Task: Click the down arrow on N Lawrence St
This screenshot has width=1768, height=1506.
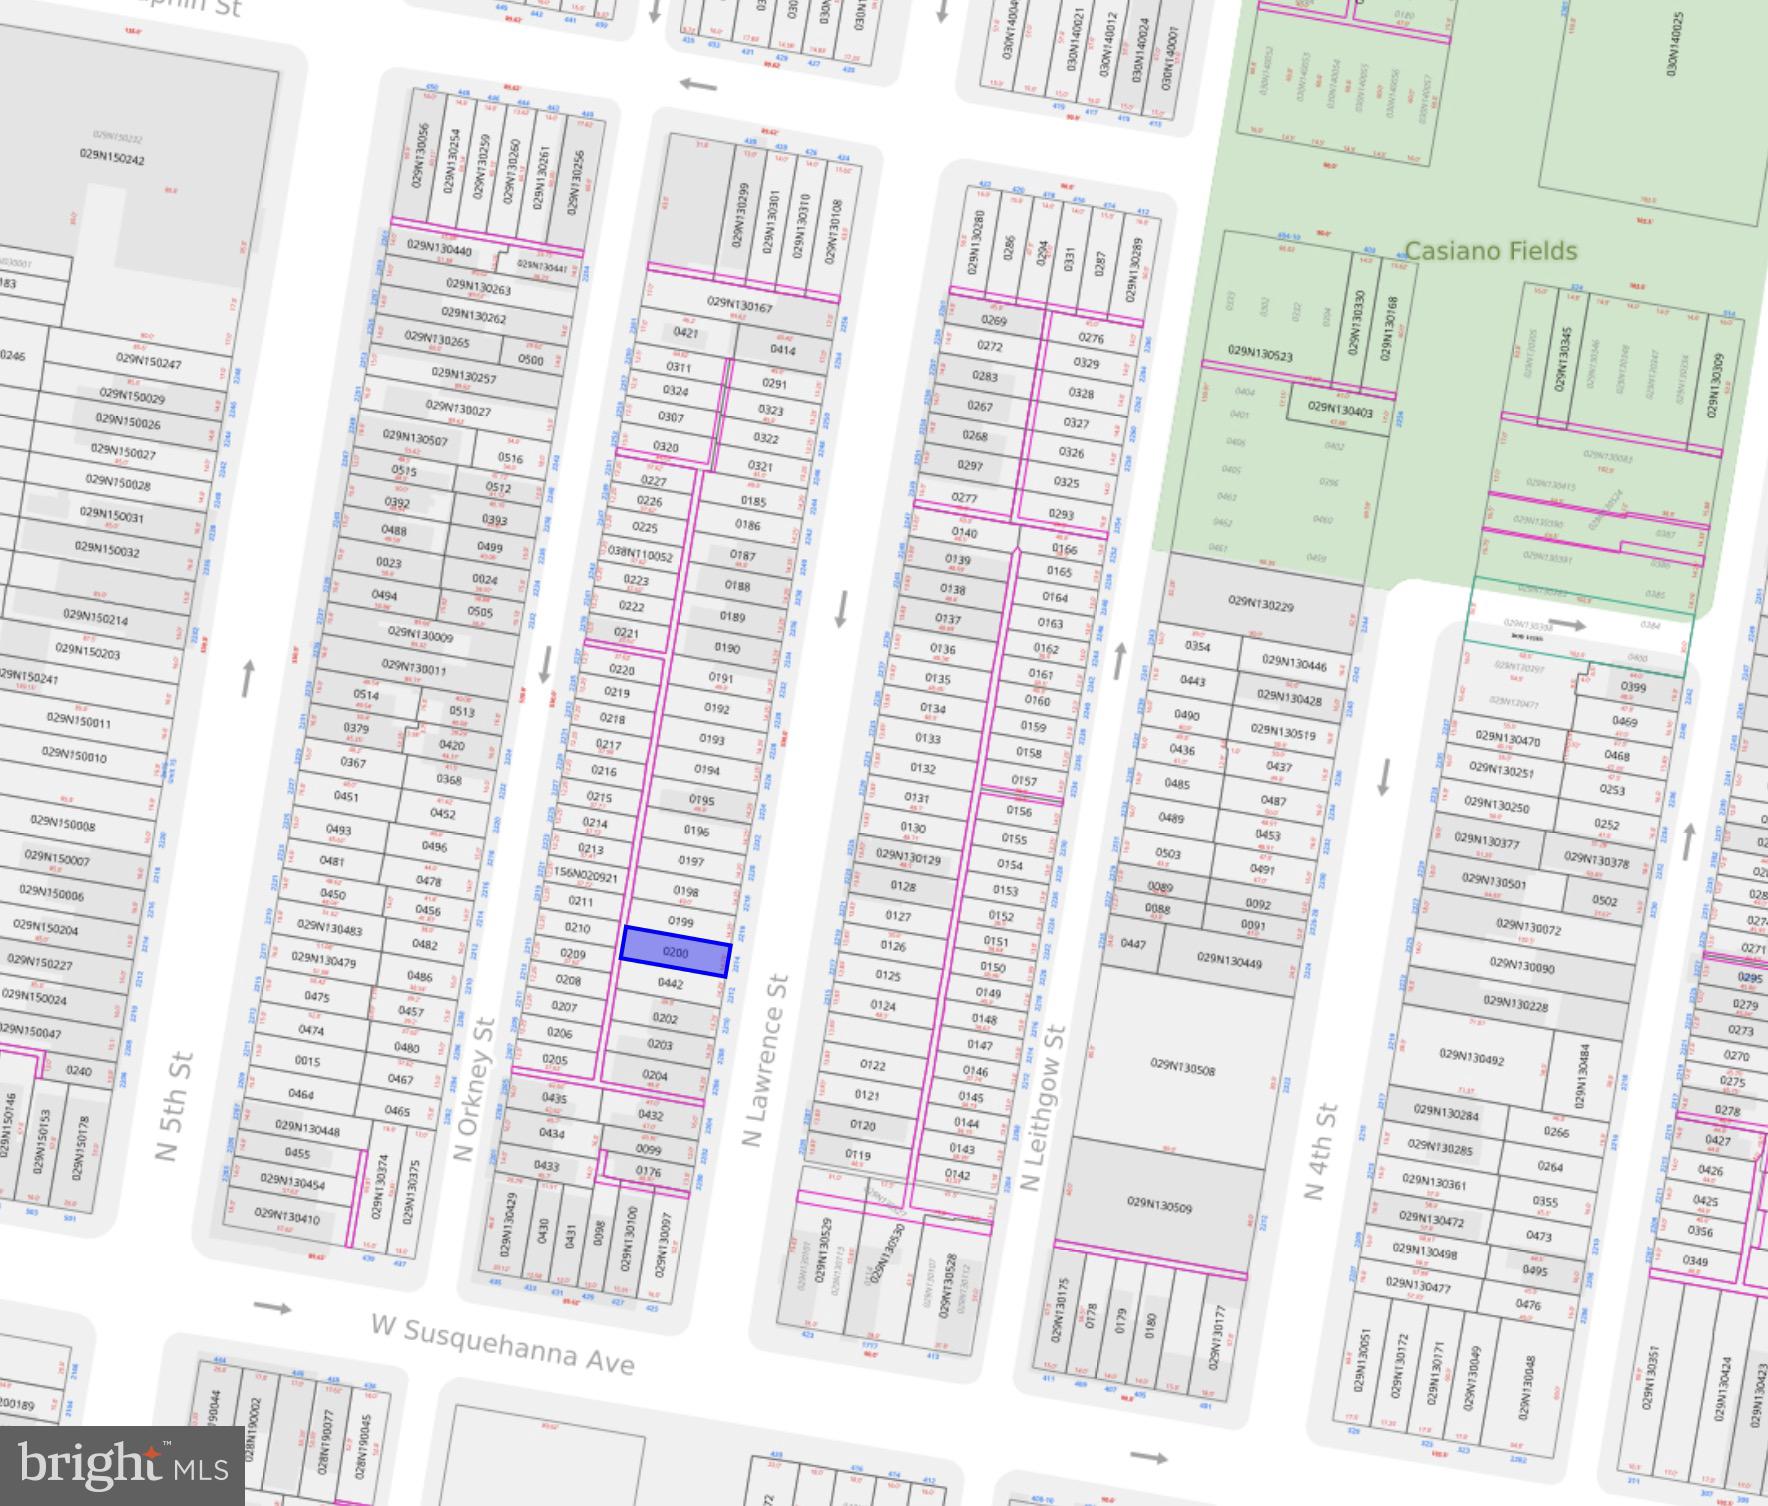Action: [x=841, y=609]
